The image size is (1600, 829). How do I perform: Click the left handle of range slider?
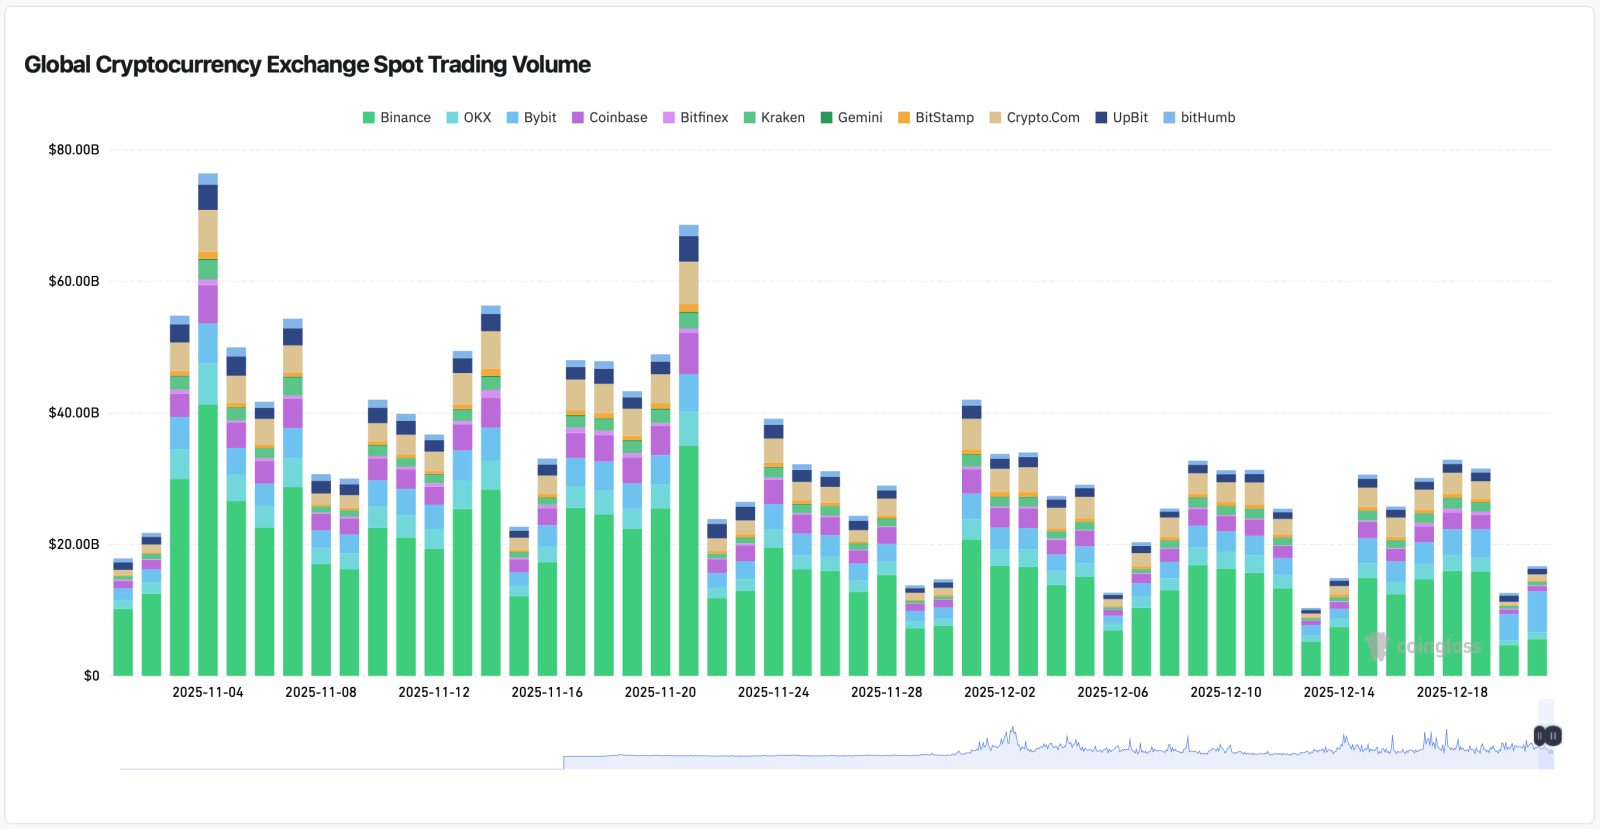click(x=1540, y=736)
